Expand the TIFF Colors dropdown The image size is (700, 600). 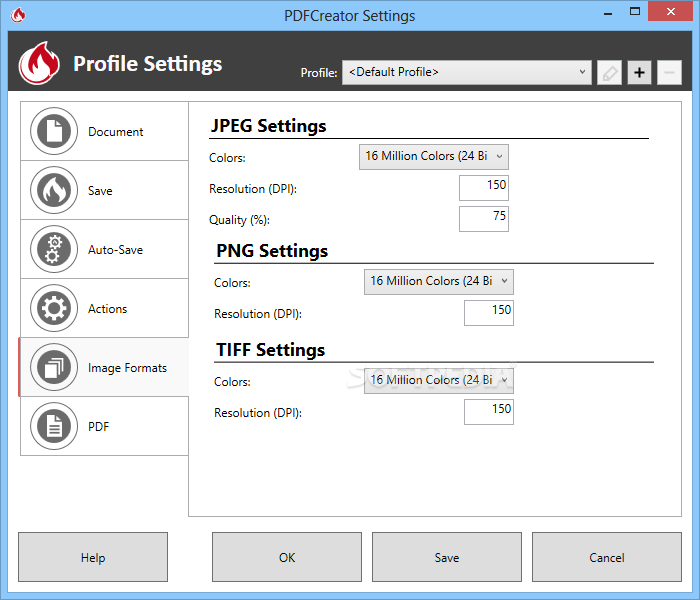click(x=439, y=381)
